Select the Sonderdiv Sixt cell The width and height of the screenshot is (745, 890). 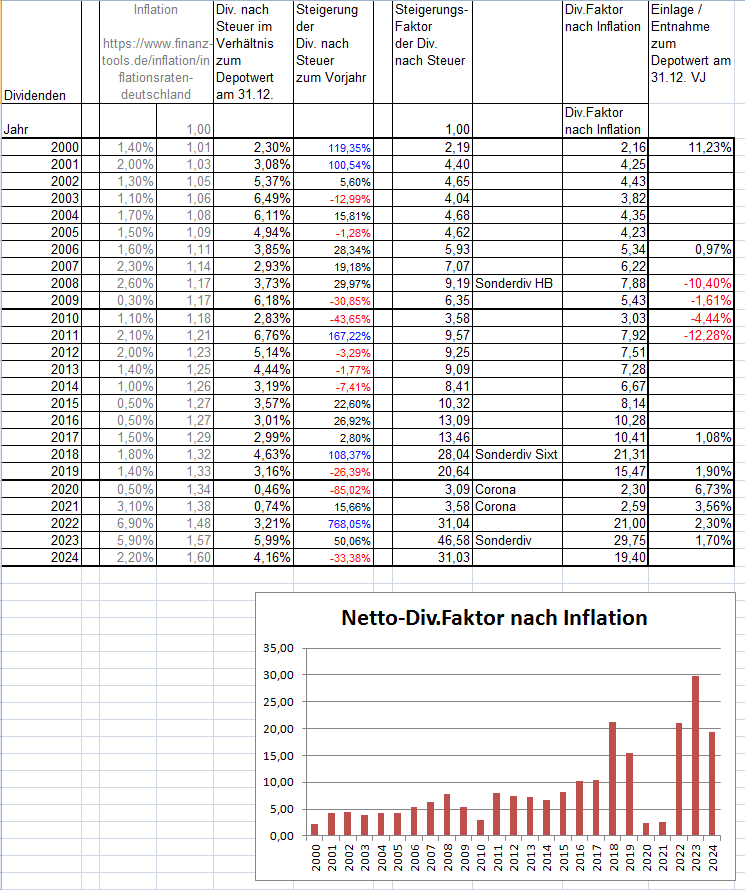517,454
